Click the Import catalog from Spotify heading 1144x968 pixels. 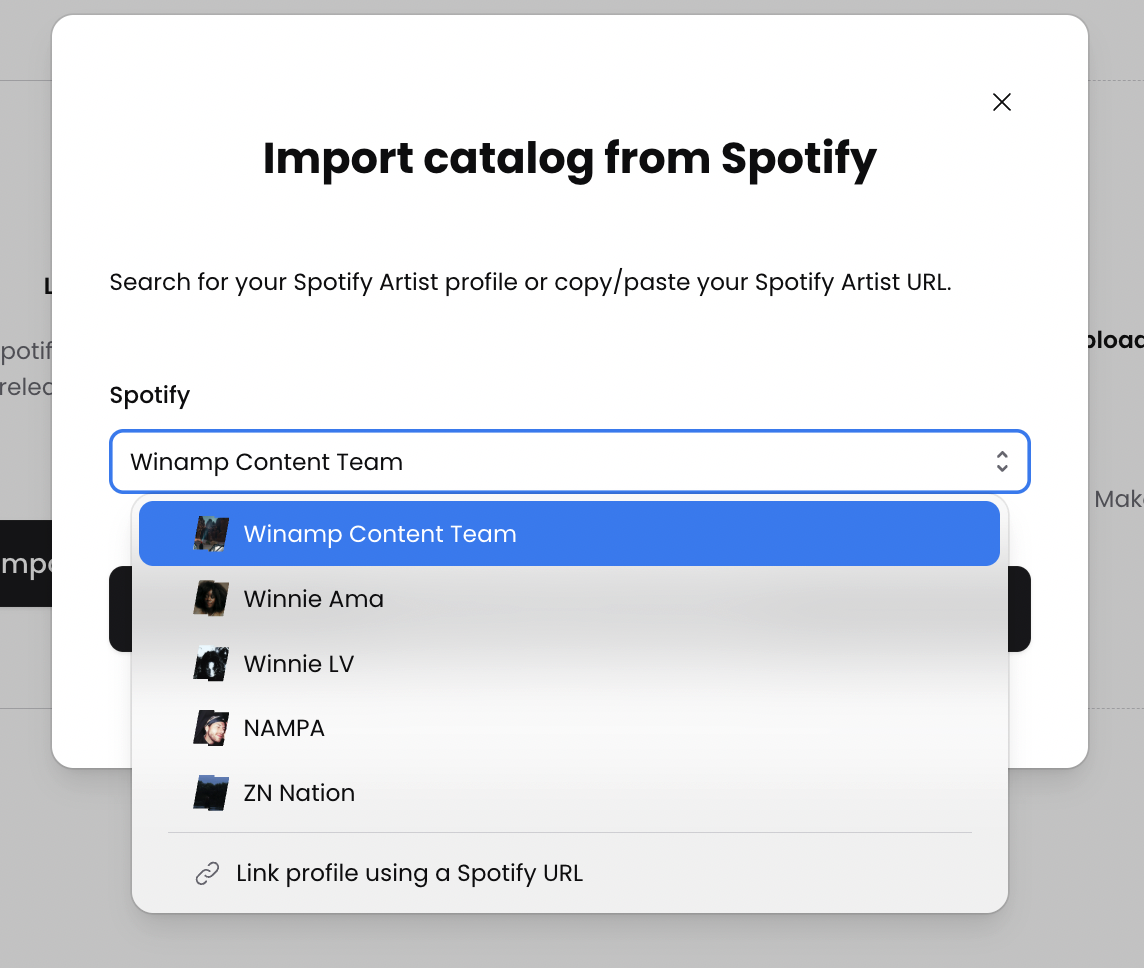(x=569, y=158)
